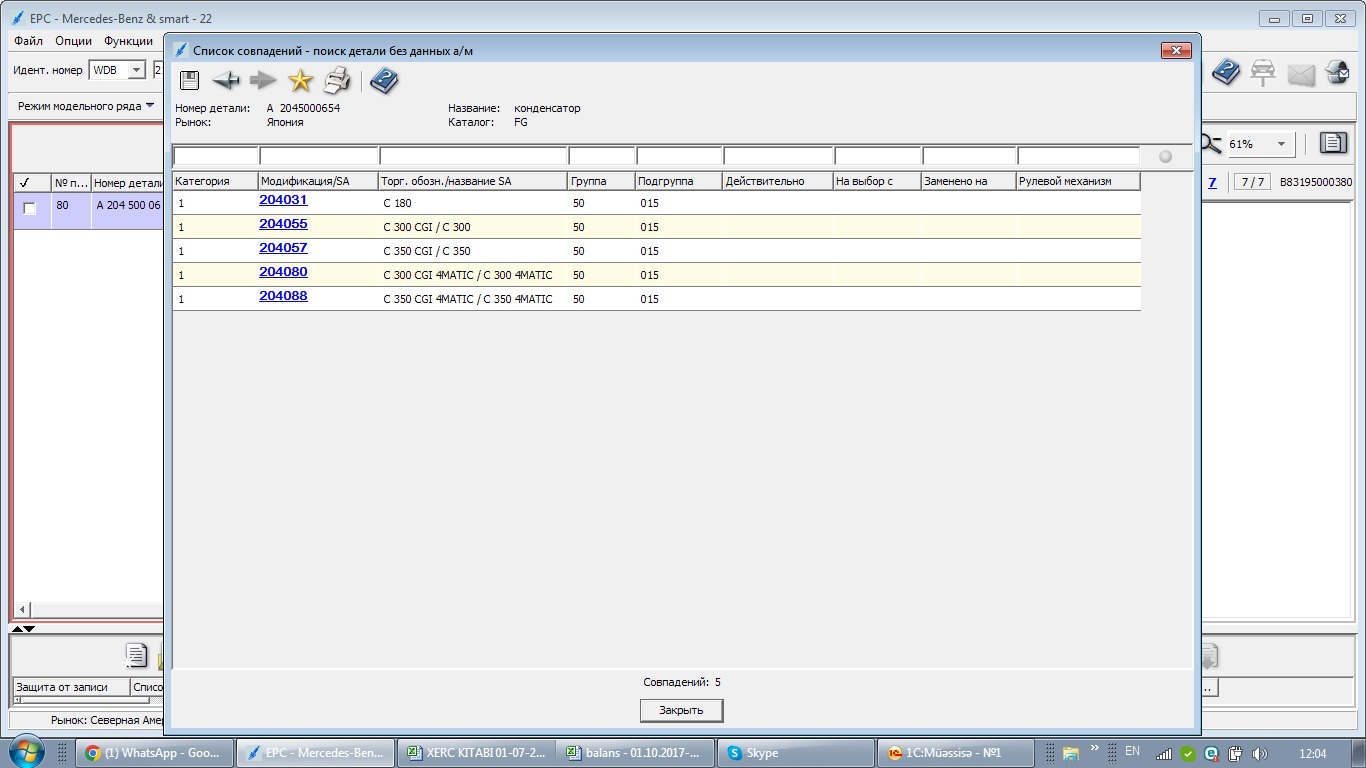The width and height of the screenshot is (1366, 768).
Task: Click the notes document icon beside zoom
Action: pyautogui.click(x=1333, y=144)
